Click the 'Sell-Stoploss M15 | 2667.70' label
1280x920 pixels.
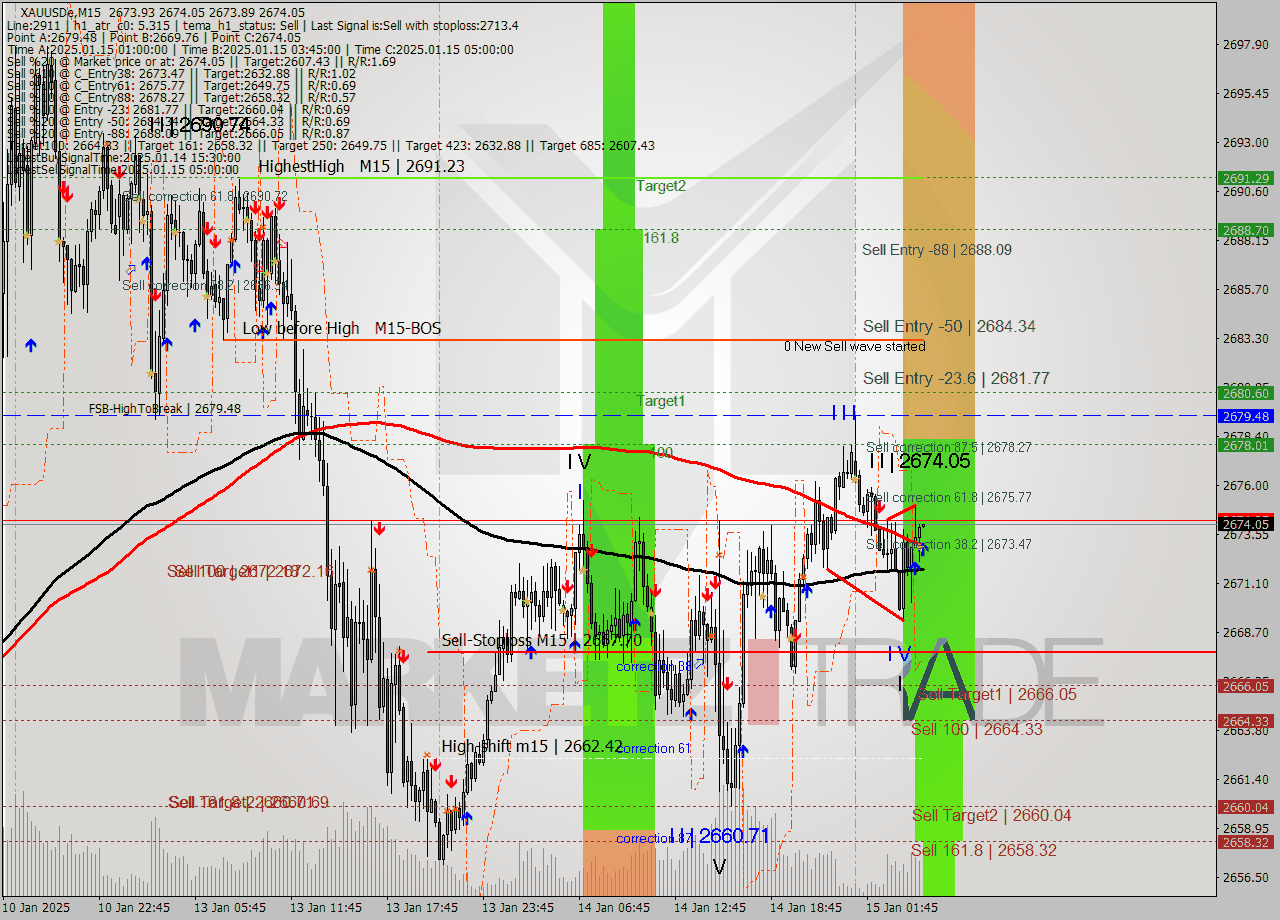541,640
